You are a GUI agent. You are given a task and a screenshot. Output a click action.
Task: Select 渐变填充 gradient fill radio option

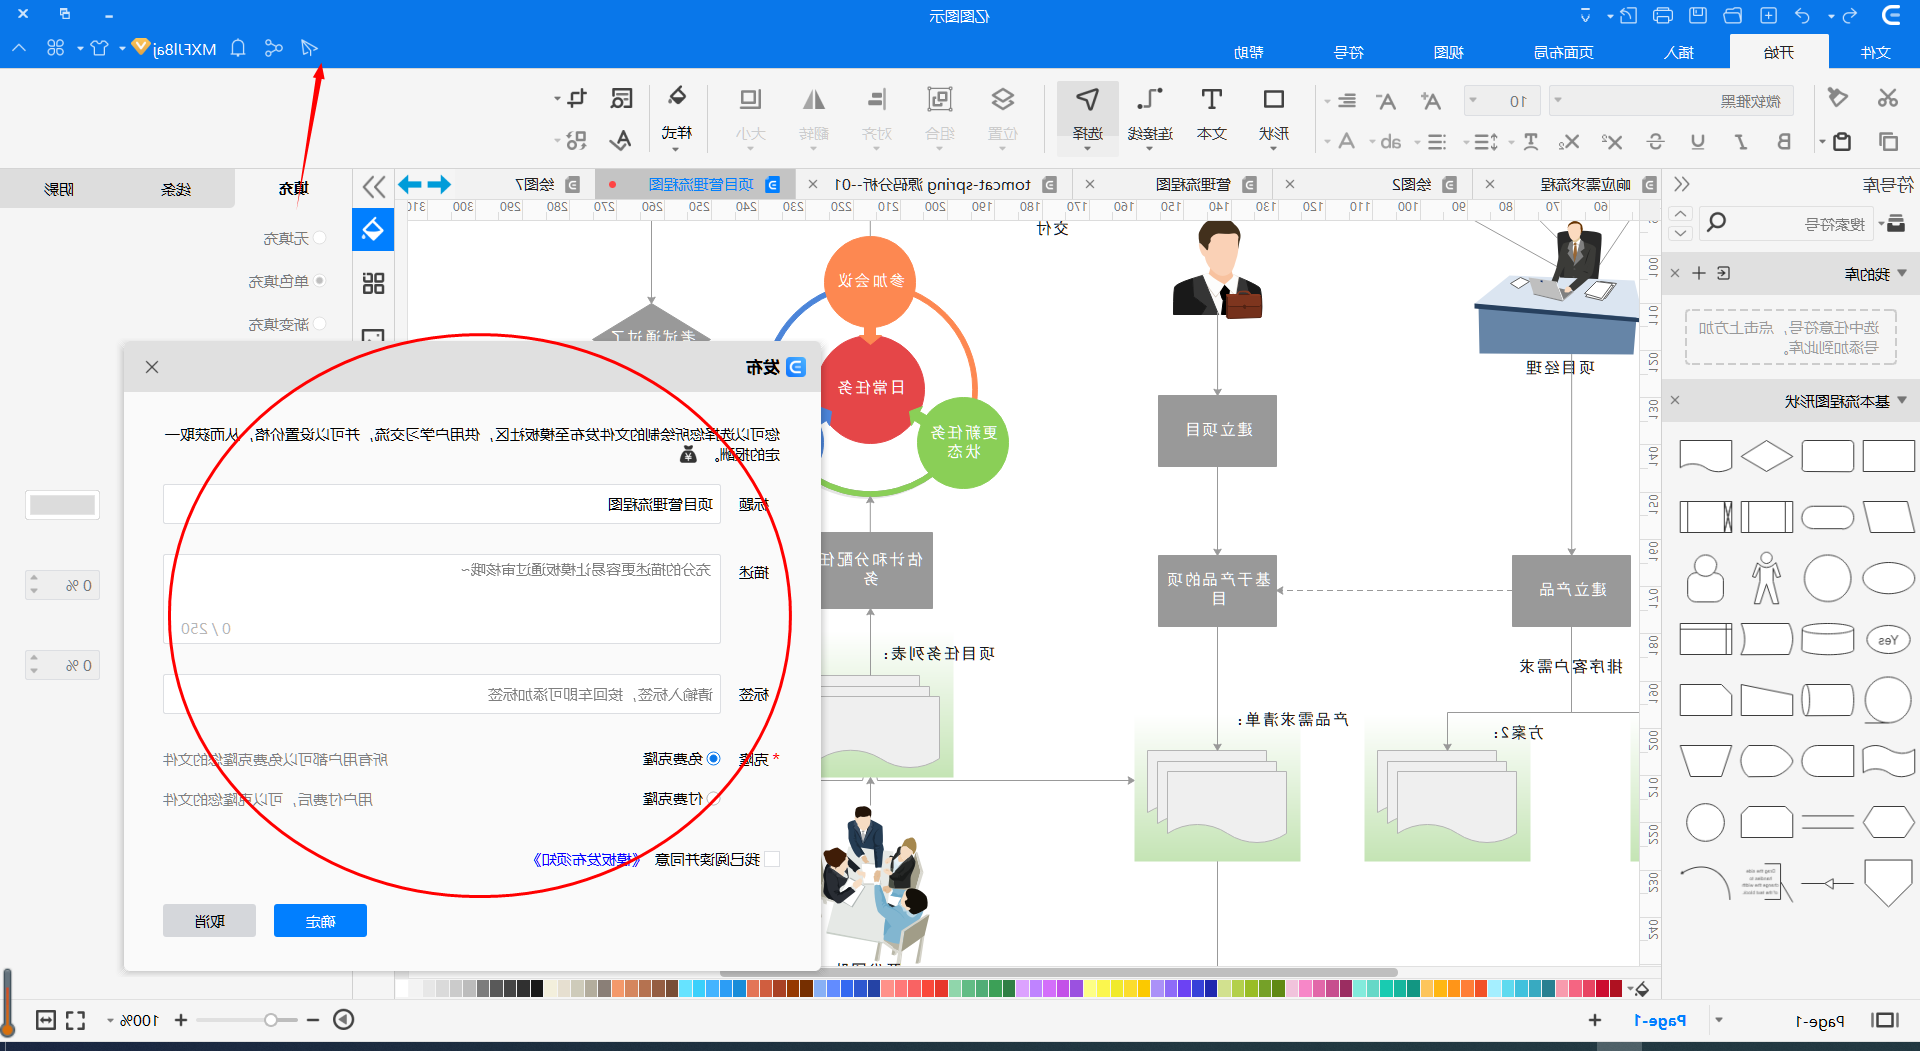tap(320, 324)
